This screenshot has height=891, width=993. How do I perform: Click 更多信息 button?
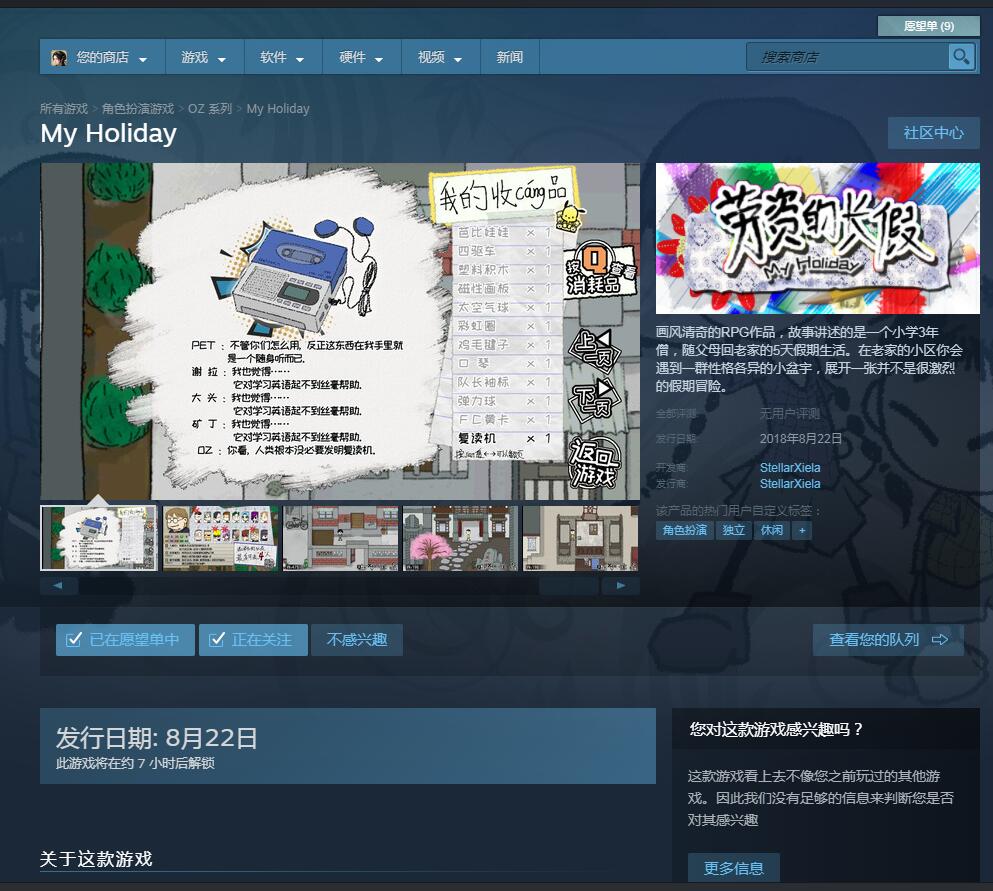(x=733, y=868)
